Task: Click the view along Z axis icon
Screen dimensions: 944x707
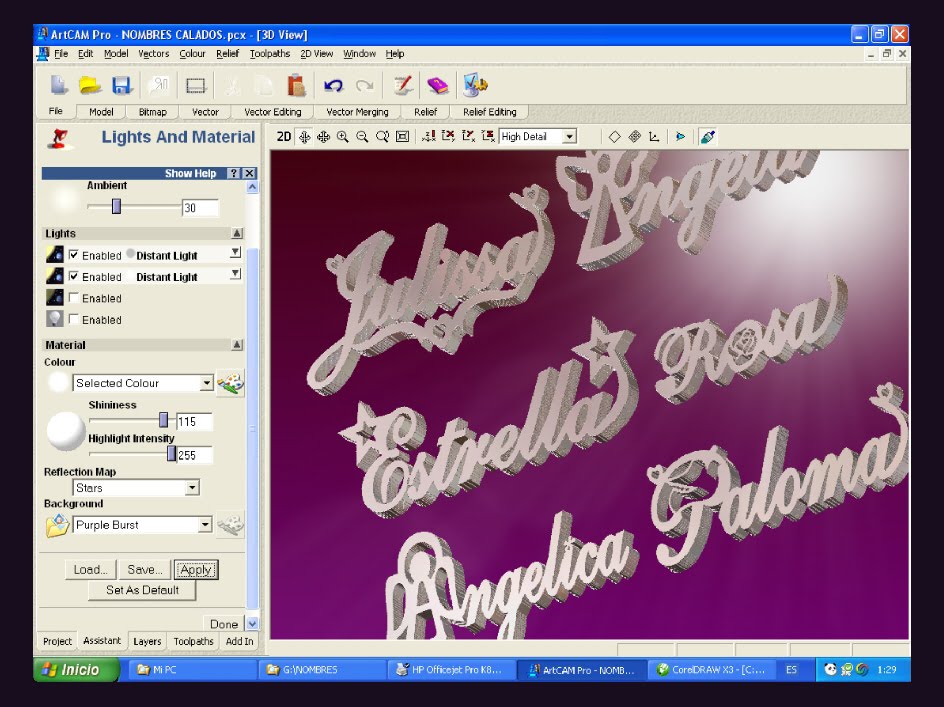Action: coord(429,137)
